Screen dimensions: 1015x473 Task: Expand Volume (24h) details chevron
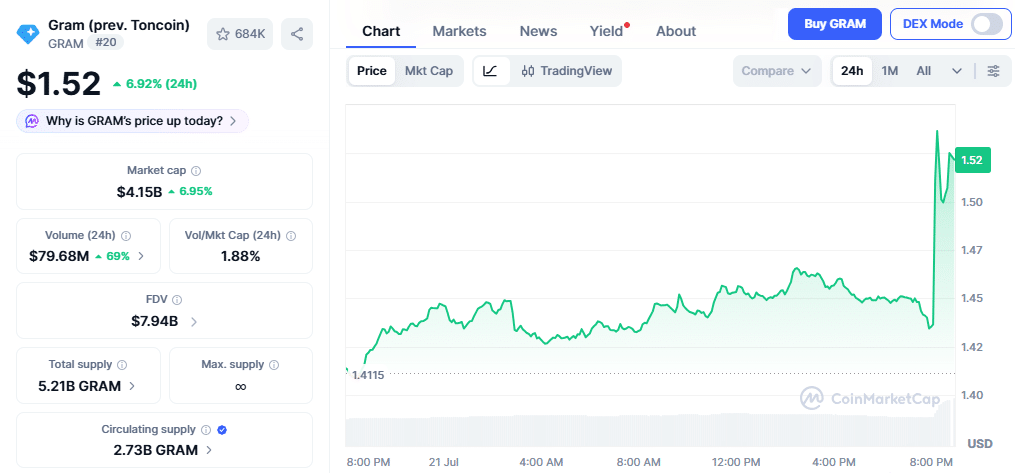pyautogui.click(x=141, y=256)
